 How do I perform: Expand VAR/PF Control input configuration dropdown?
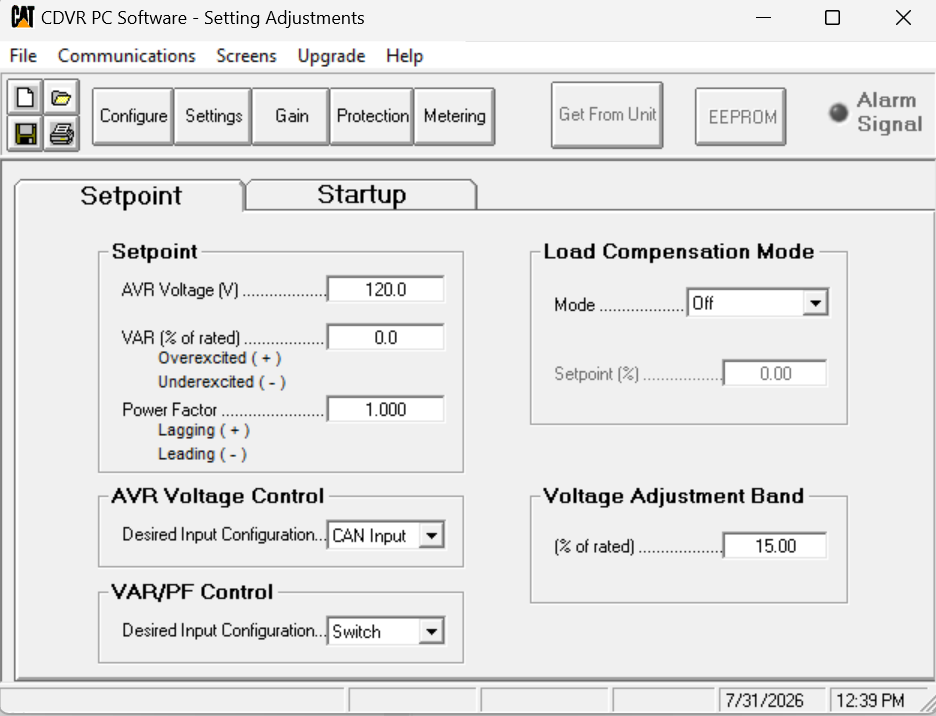[x=432, y=631]
